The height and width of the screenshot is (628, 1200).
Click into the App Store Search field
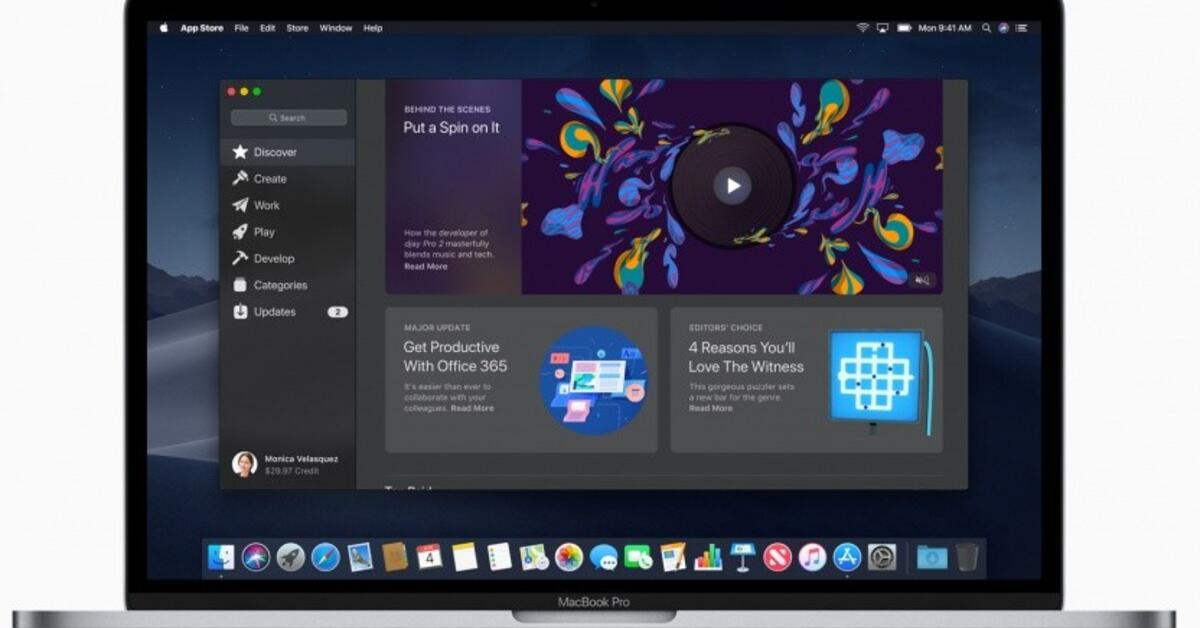coord(289,118)
